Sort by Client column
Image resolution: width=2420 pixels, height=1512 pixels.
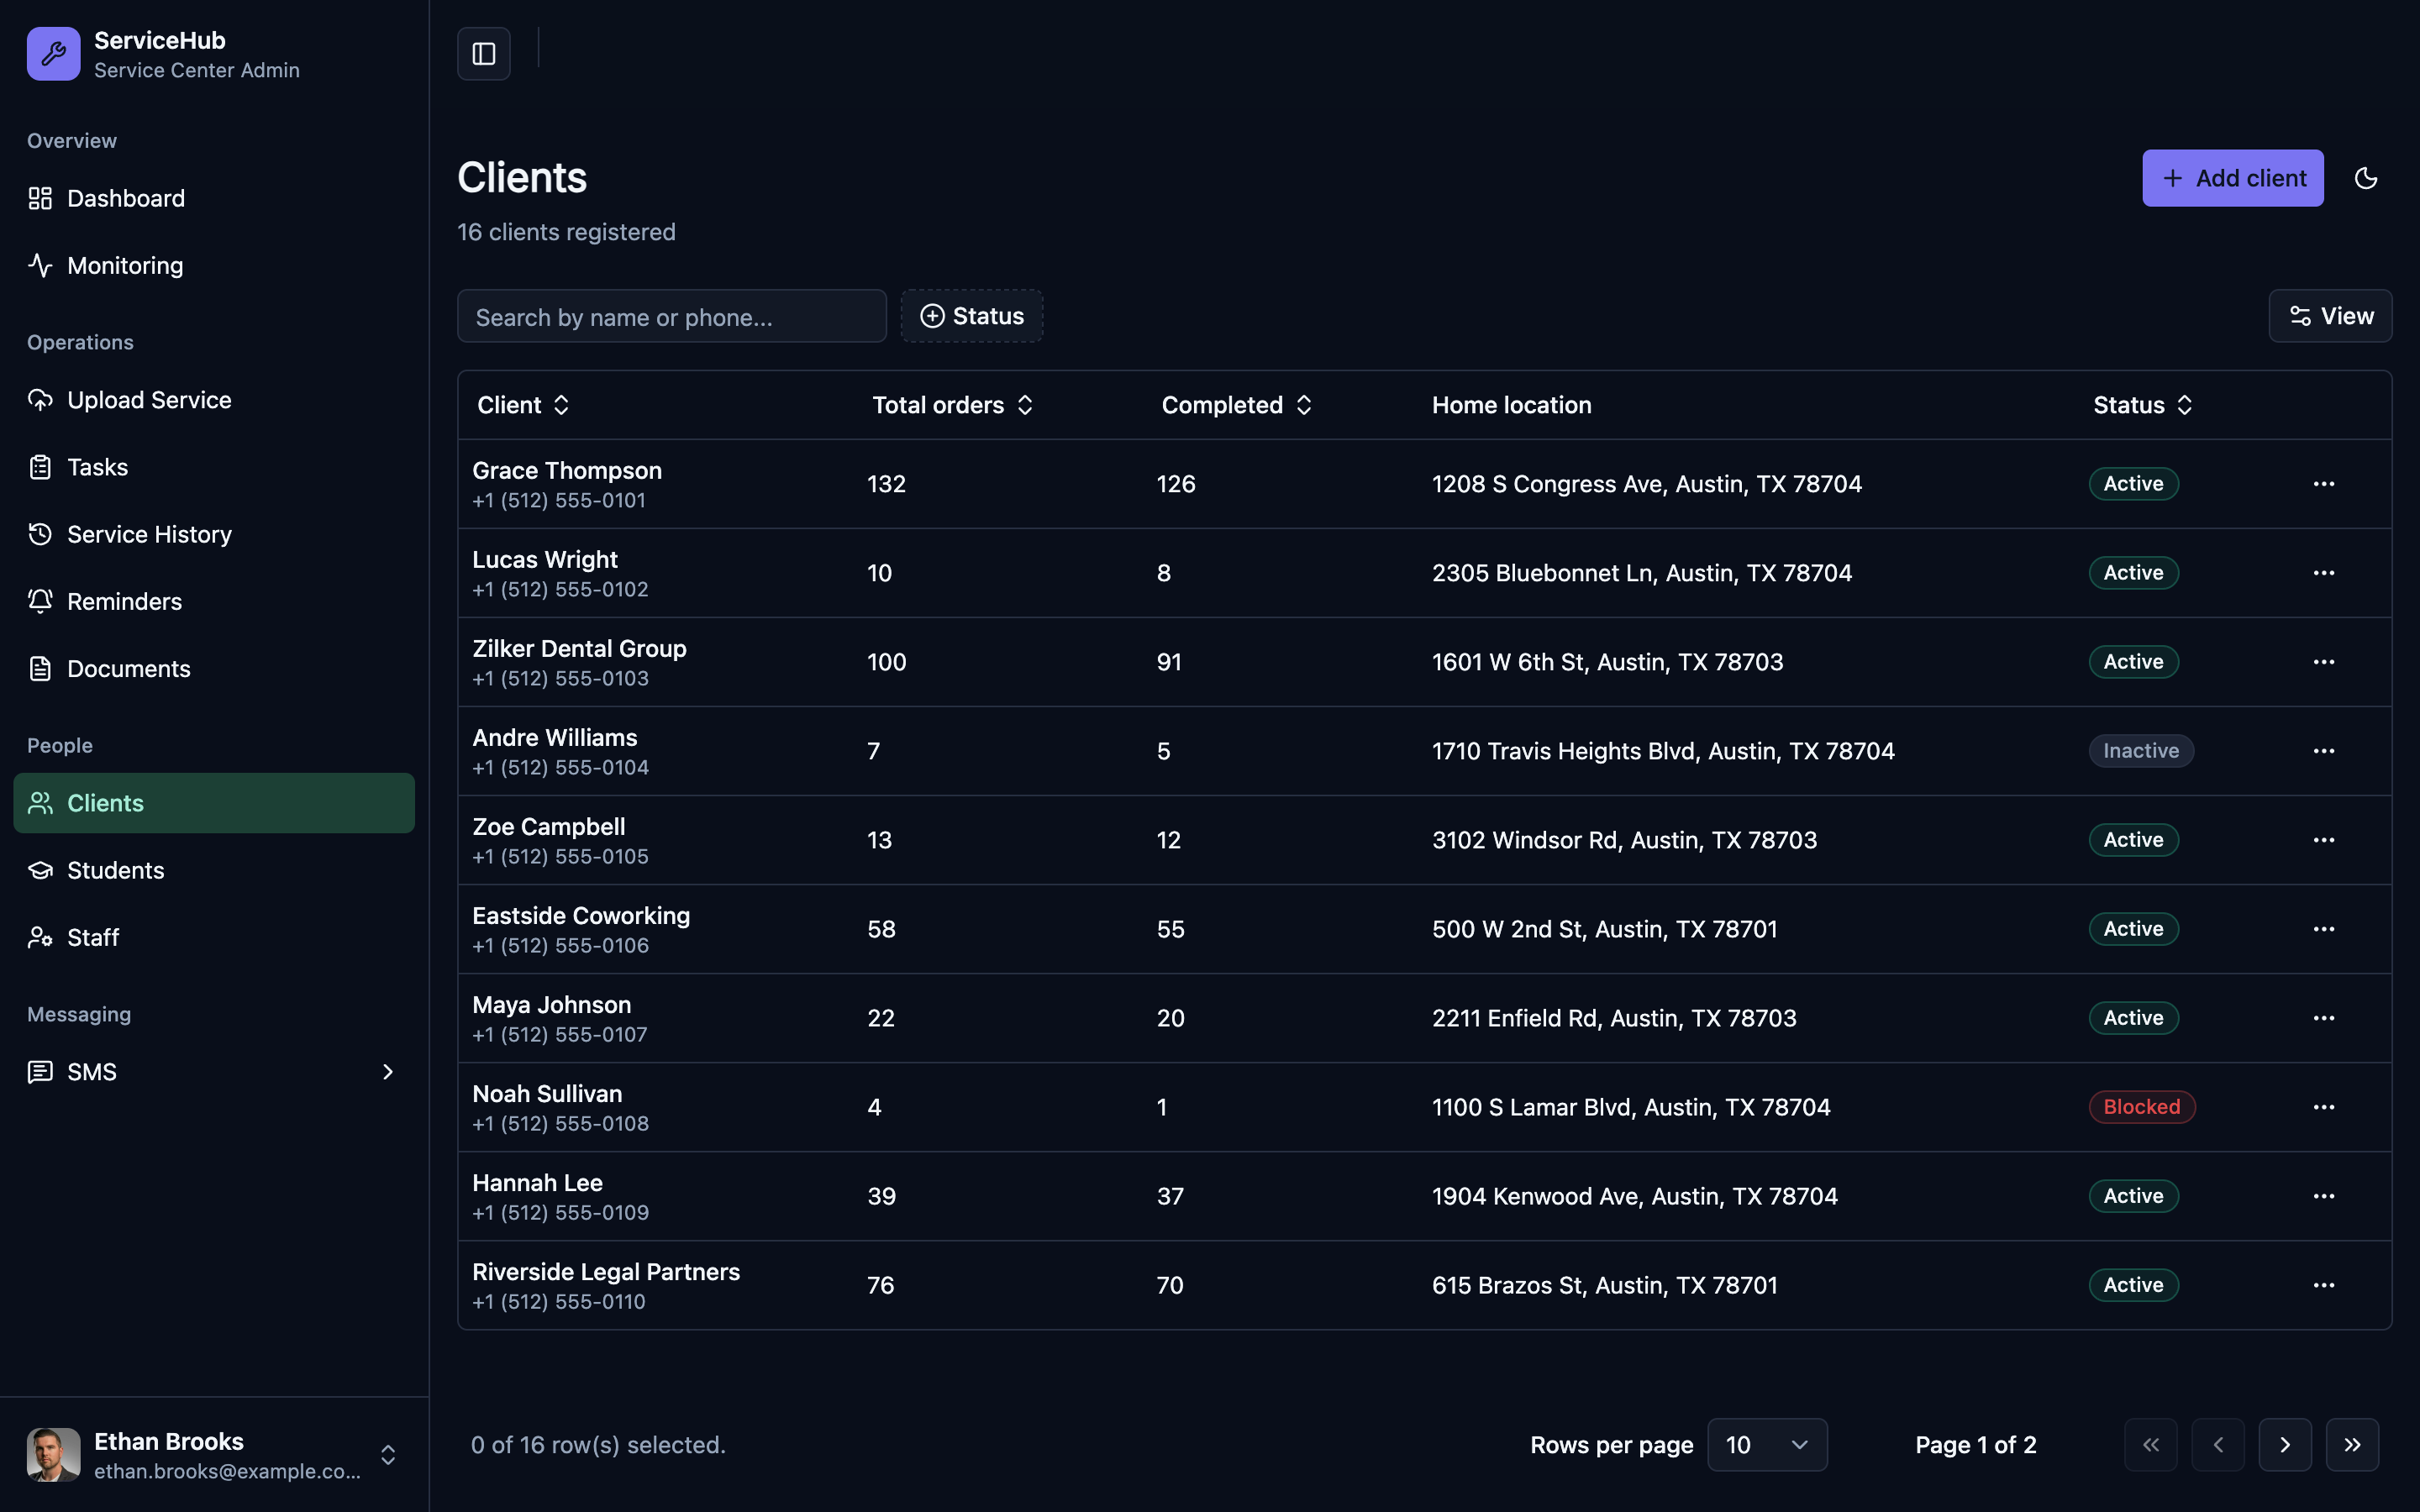pos(523,405)
